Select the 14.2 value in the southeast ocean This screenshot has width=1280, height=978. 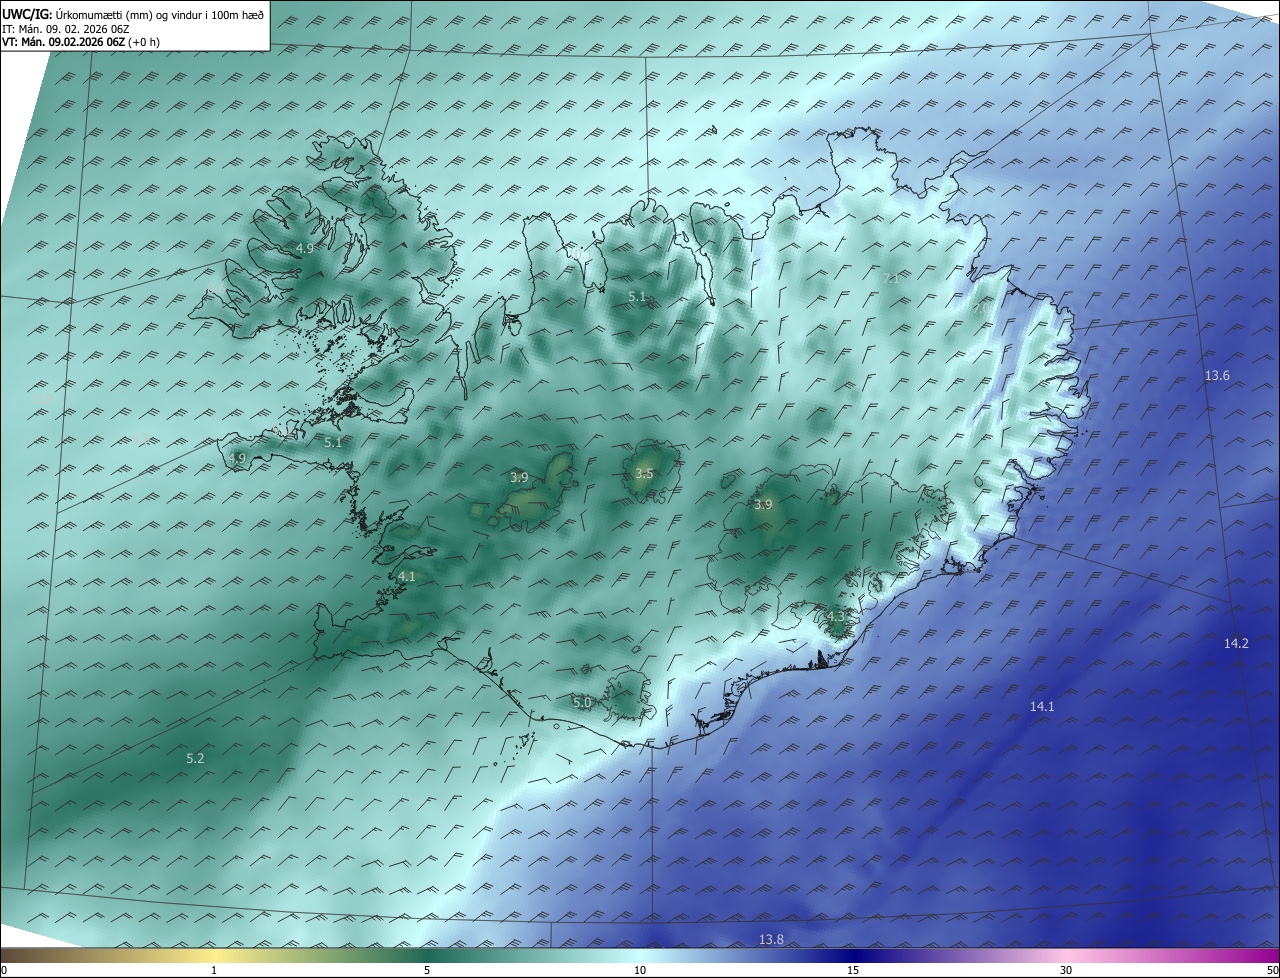pos(1236,644)
